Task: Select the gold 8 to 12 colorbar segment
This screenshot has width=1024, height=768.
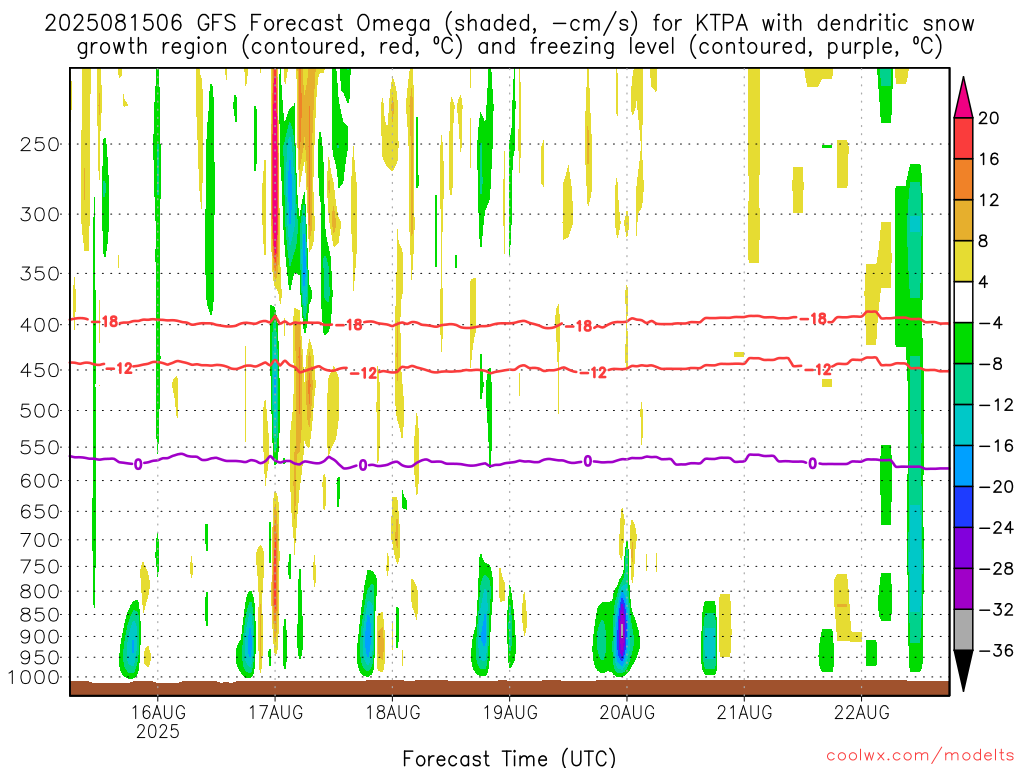Action: click(x=963, y=221)
